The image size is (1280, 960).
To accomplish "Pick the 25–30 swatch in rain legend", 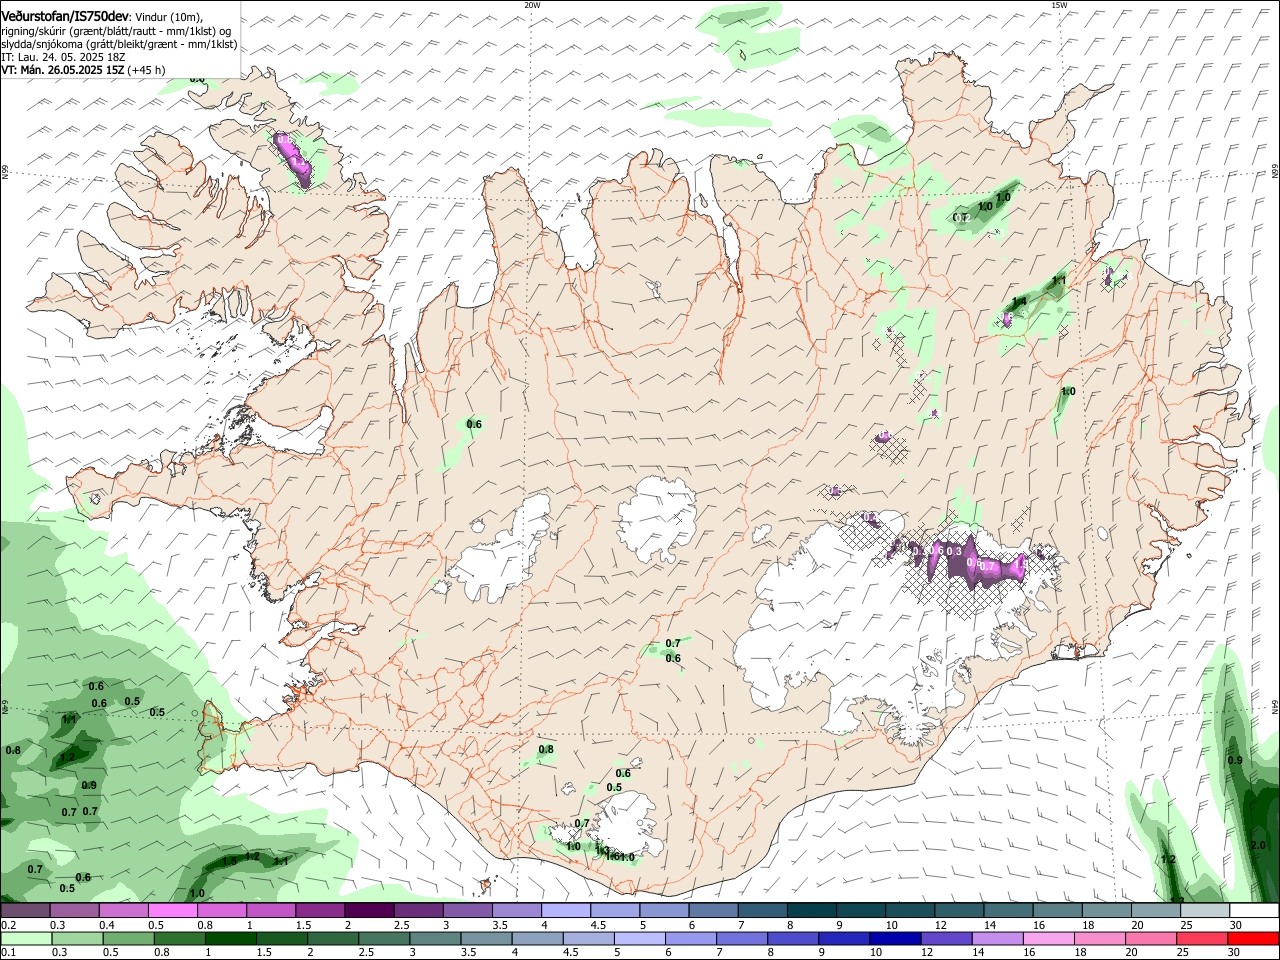I will pyautogui.click(x=1201, y=939).
